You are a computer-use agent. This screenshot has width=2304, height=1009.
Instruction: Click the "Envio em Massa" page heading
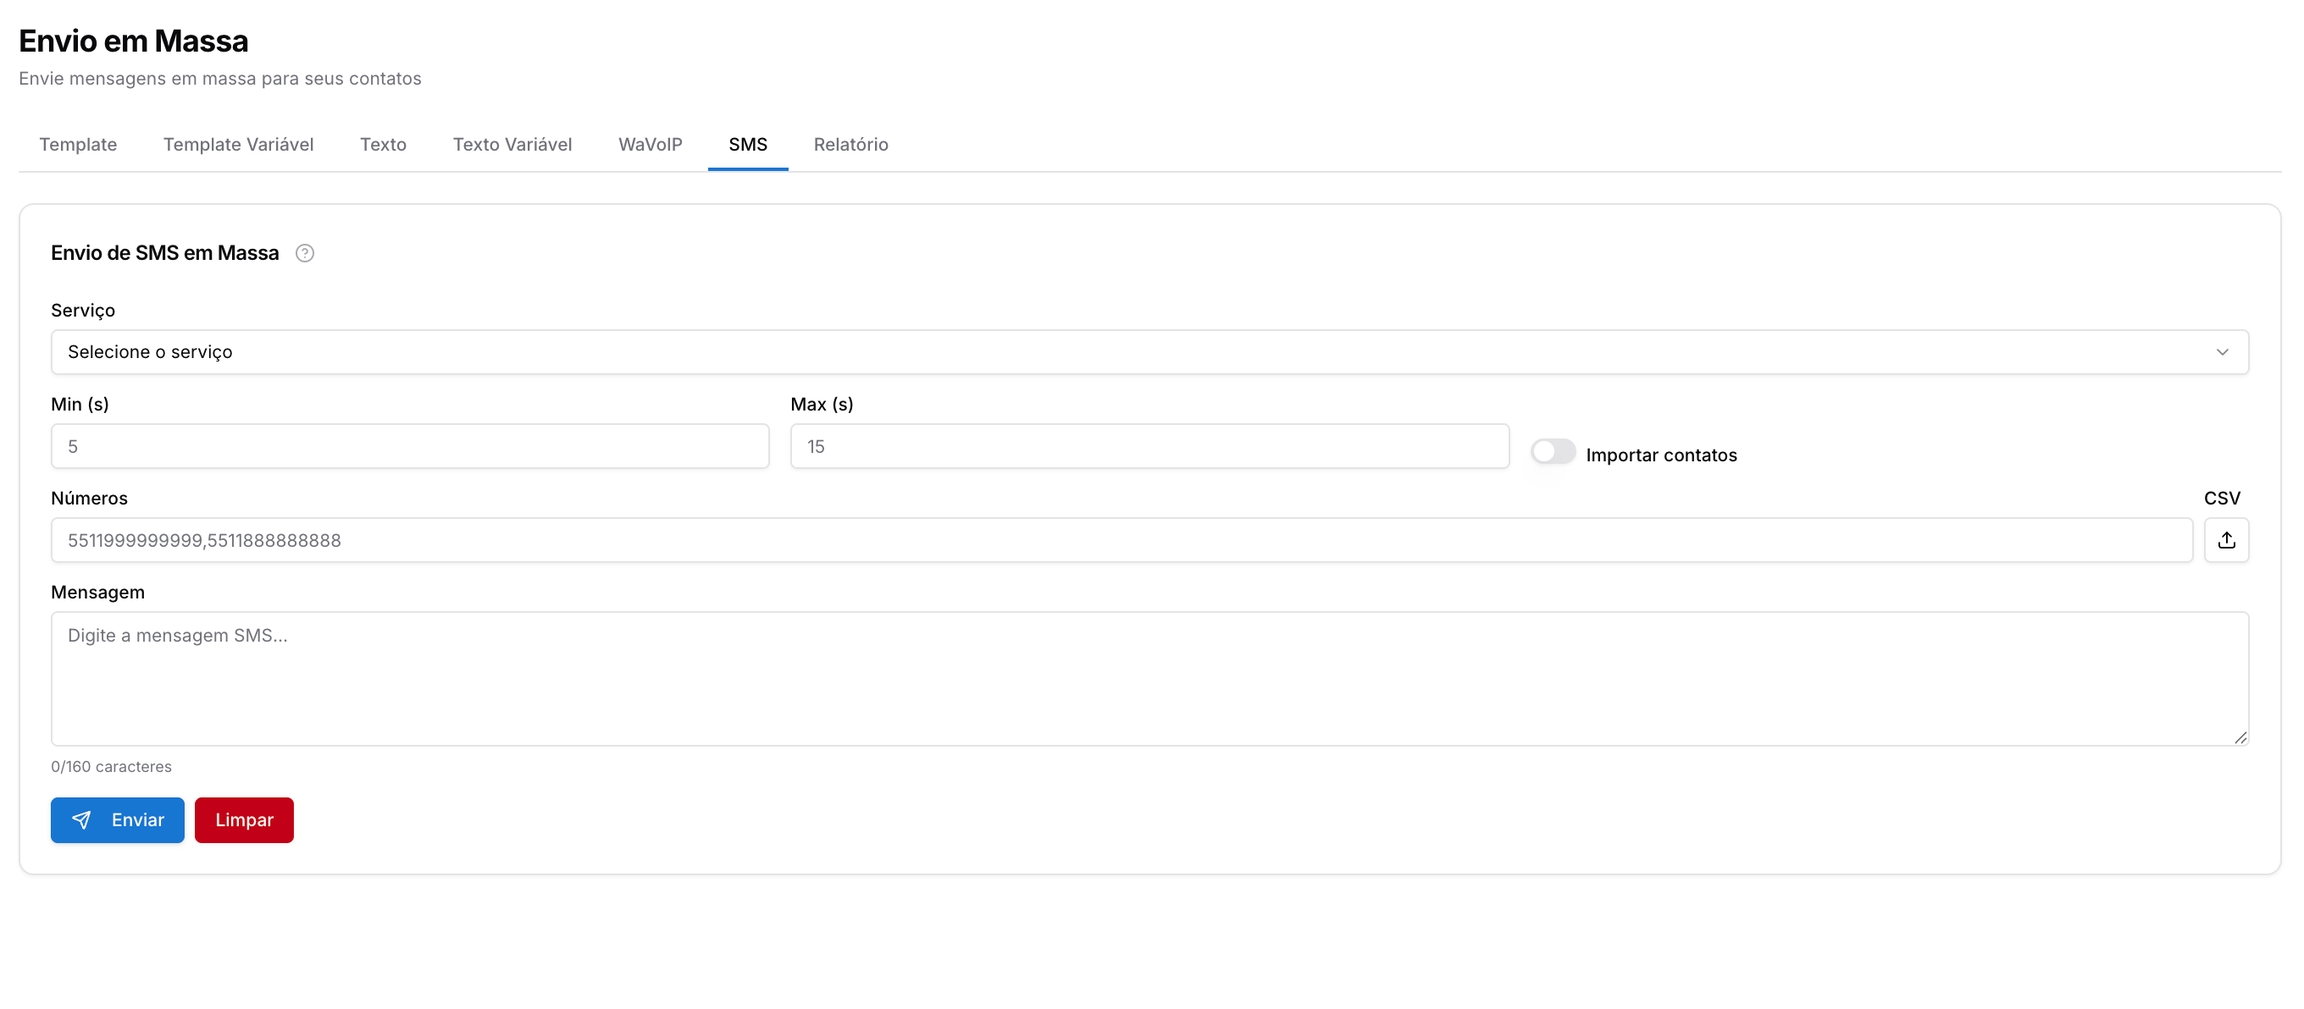(133, 41)
